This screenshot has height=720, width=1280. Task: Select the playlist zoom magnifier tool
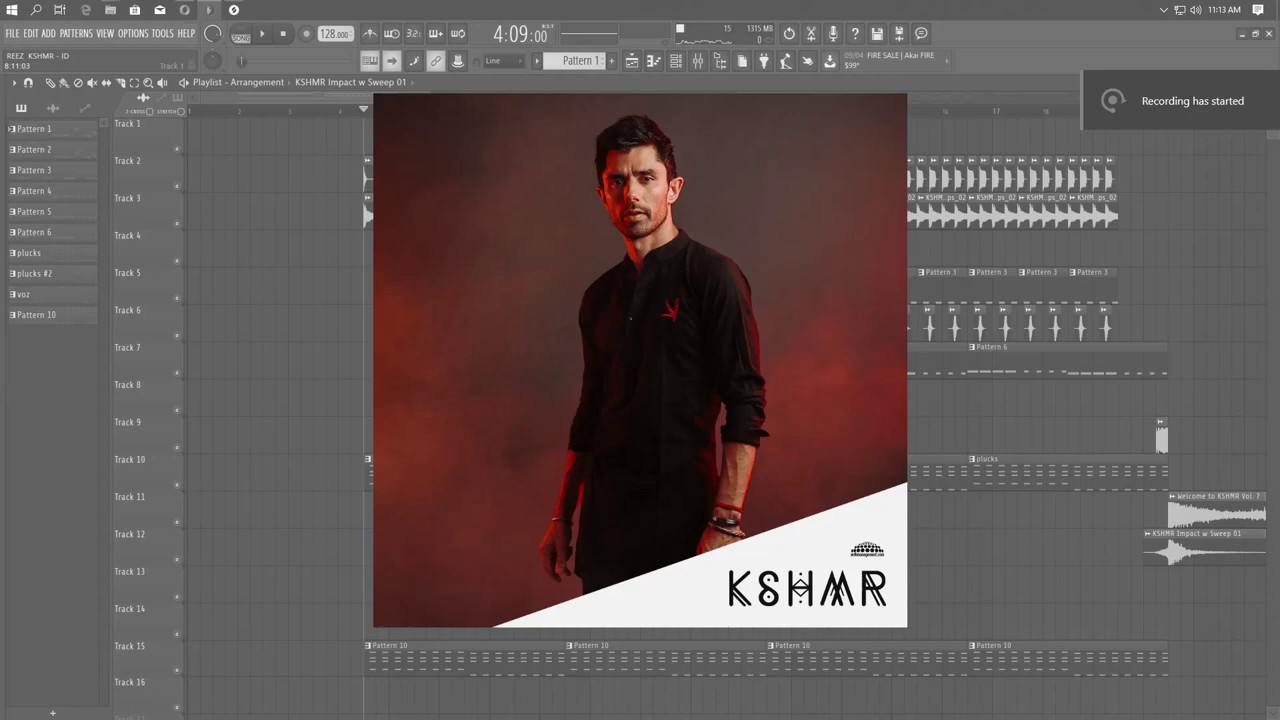click(x=148, y=83)
